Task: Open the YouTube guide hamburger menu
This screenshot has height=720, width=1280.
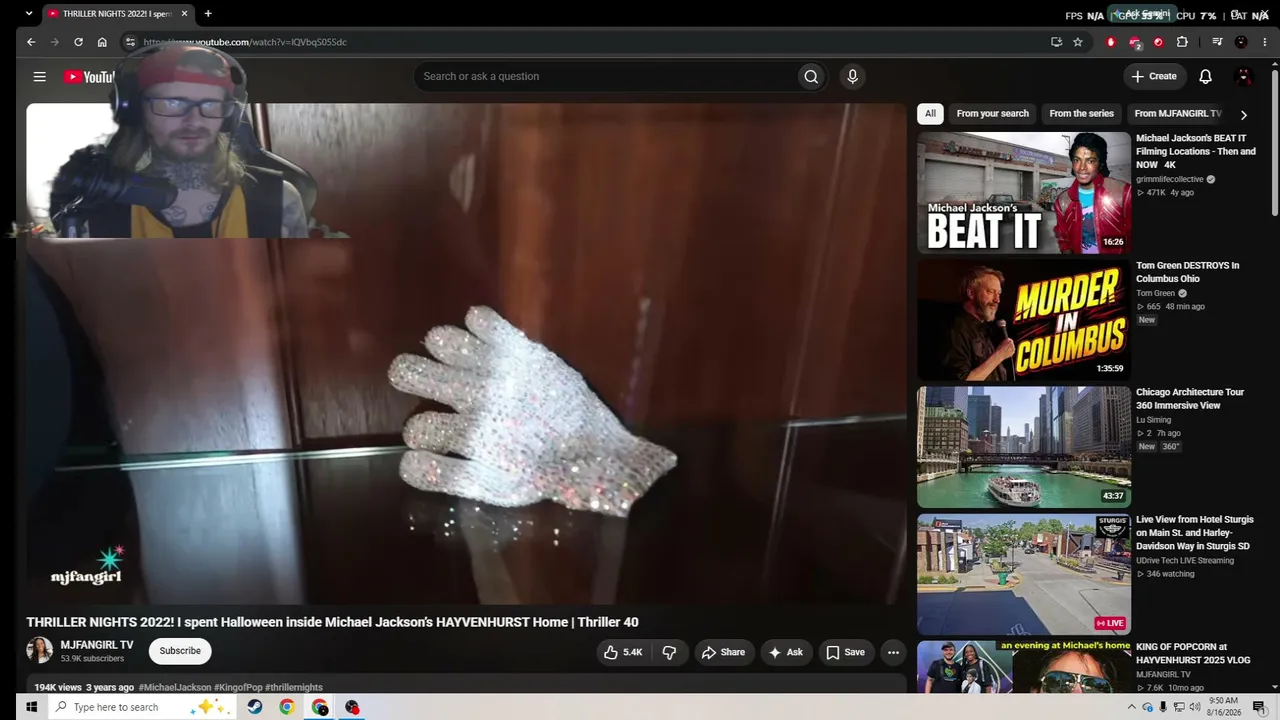Action: pyautogui.click(x=39, y=76)
